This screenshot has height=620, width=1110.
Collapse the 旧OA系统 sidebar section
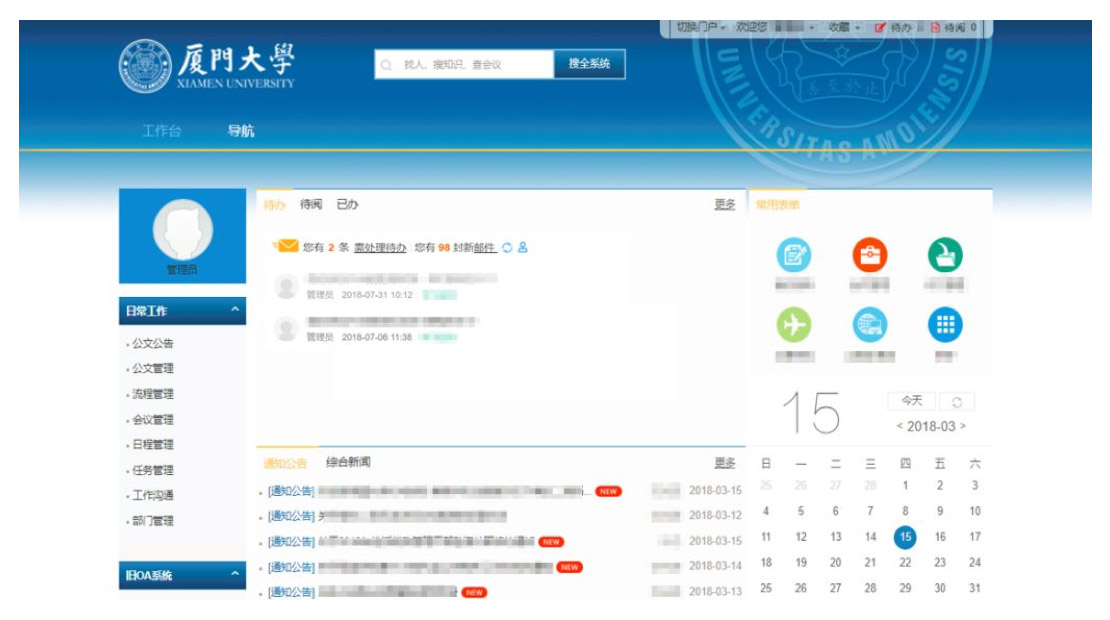235,575
